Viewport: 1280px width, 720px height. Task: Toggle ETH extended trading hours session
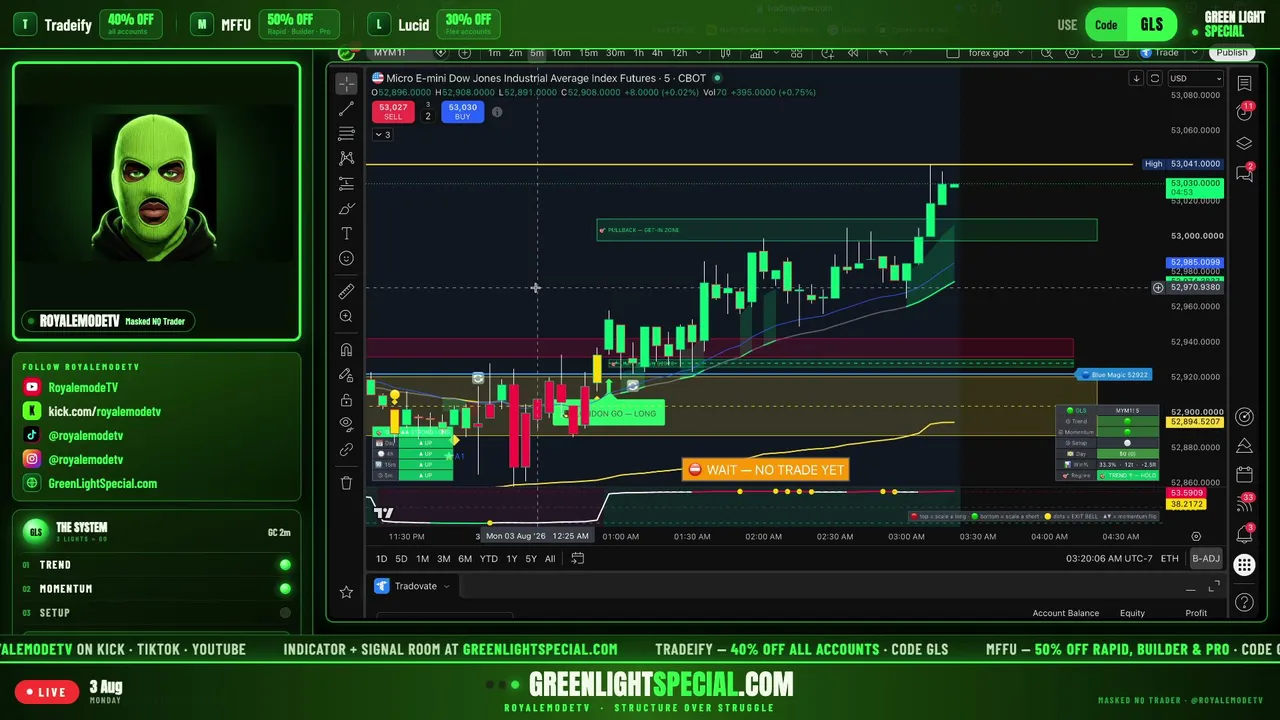coord(1169,558)
